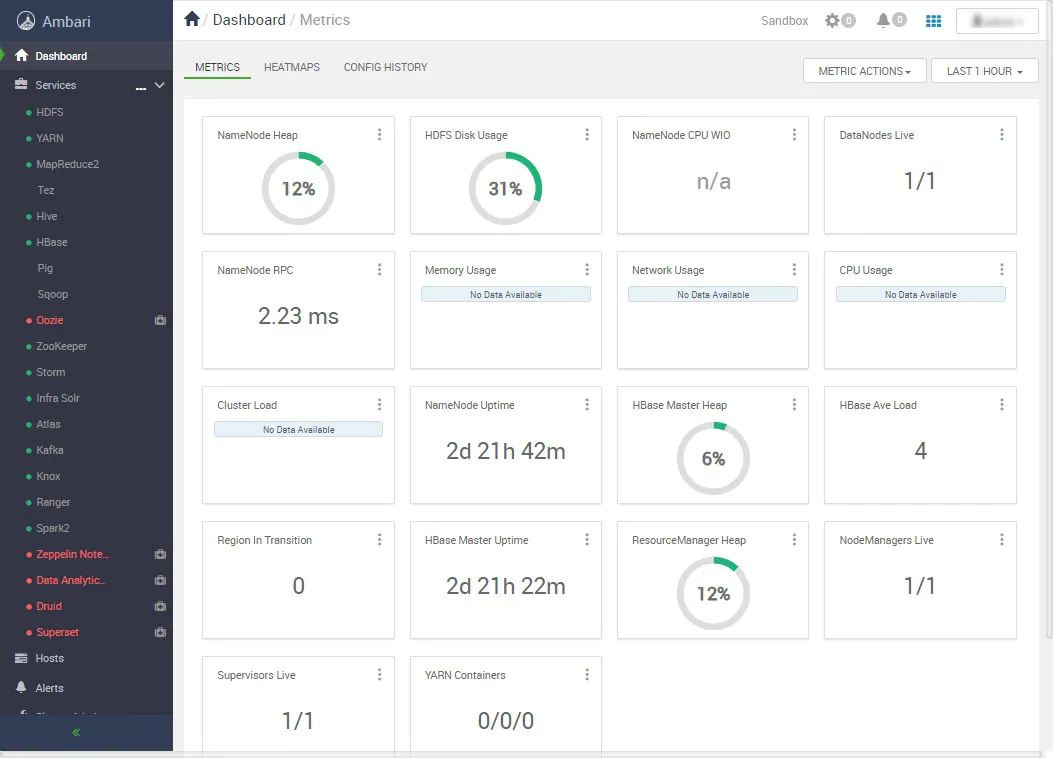Screen dimensions: 1053x758
Task: Click the Ambari logo icon
Action: click(x=26, y=21)
